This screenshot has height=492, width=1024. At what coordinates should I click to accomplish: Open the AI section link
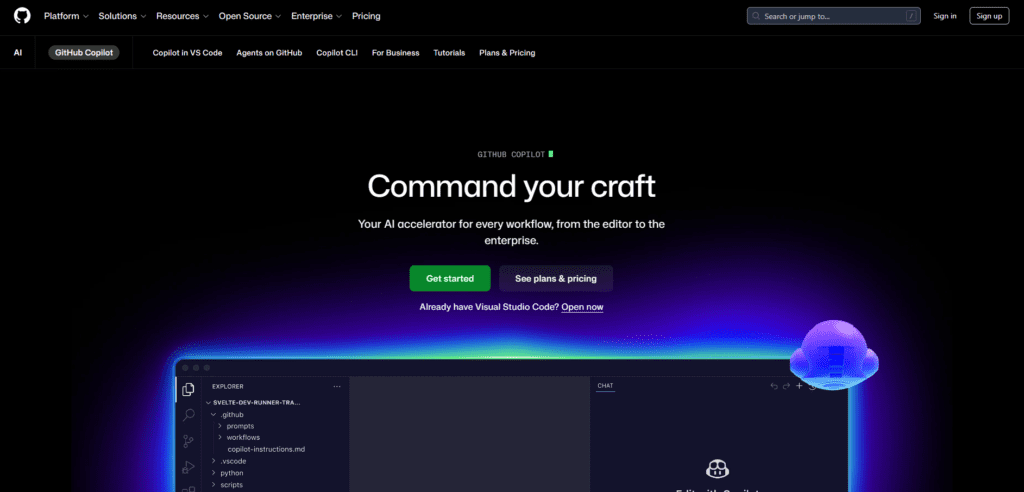[18, 53]
